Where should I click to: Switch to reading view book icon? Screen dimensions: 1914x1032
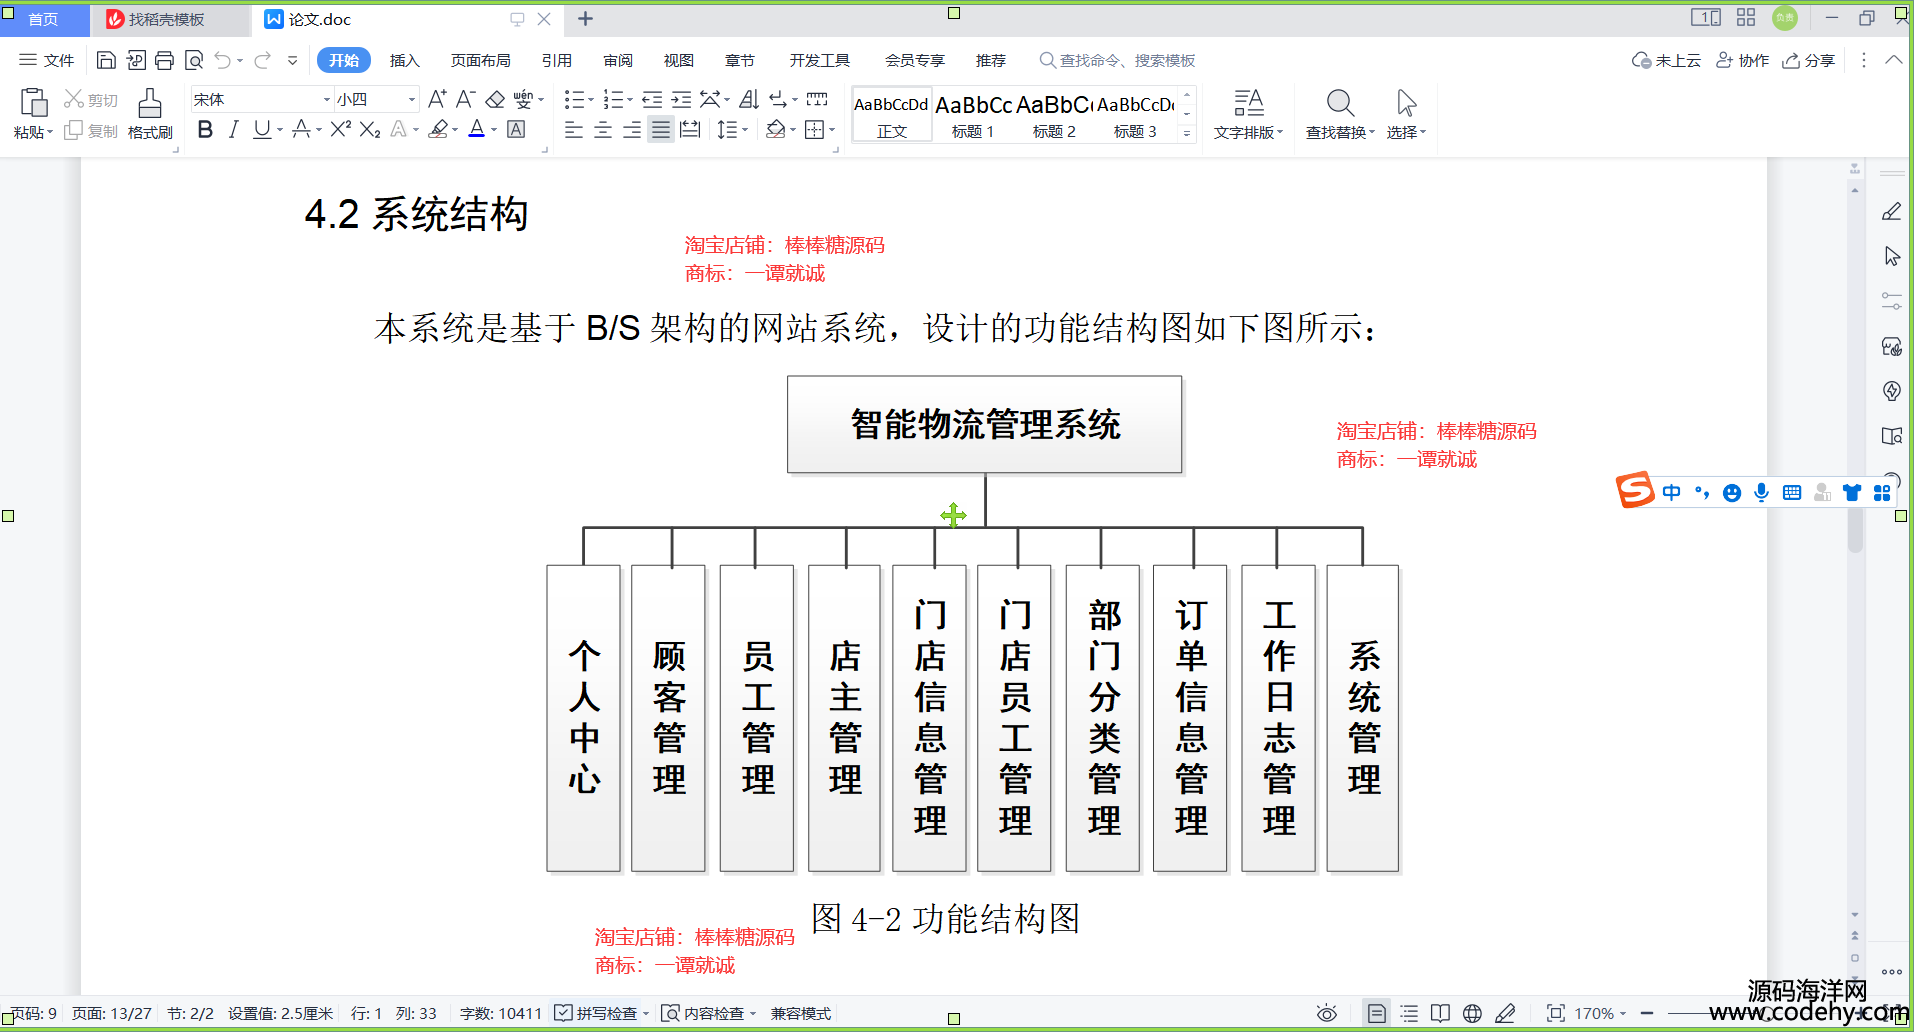[1440, 1013]
